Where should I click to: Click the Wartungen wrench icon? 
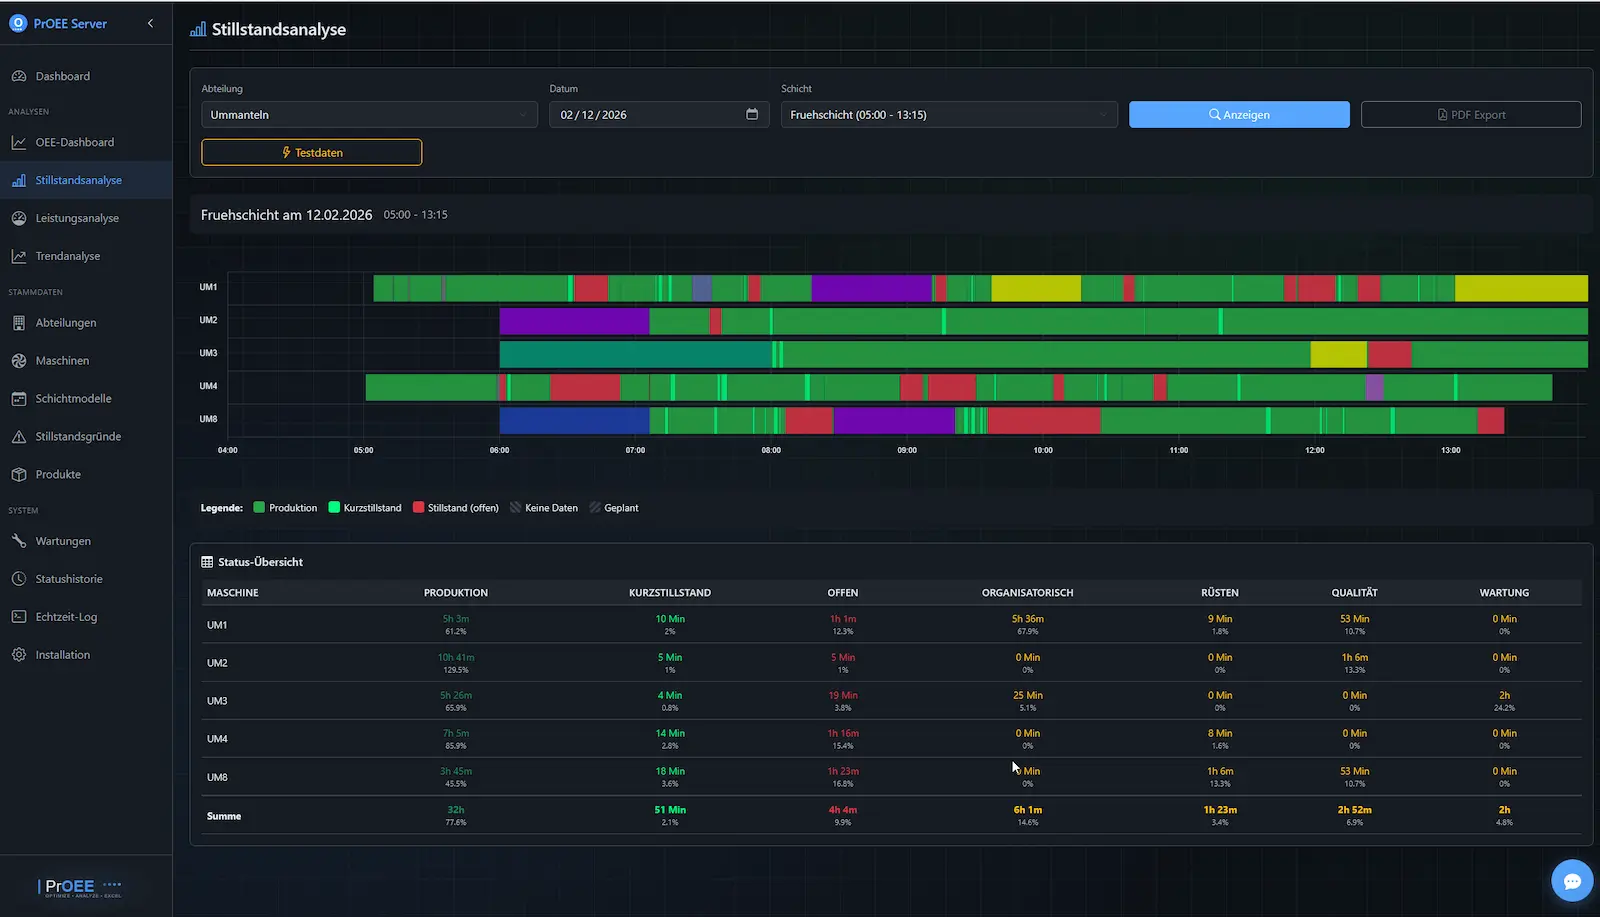(x=19, y=541)
